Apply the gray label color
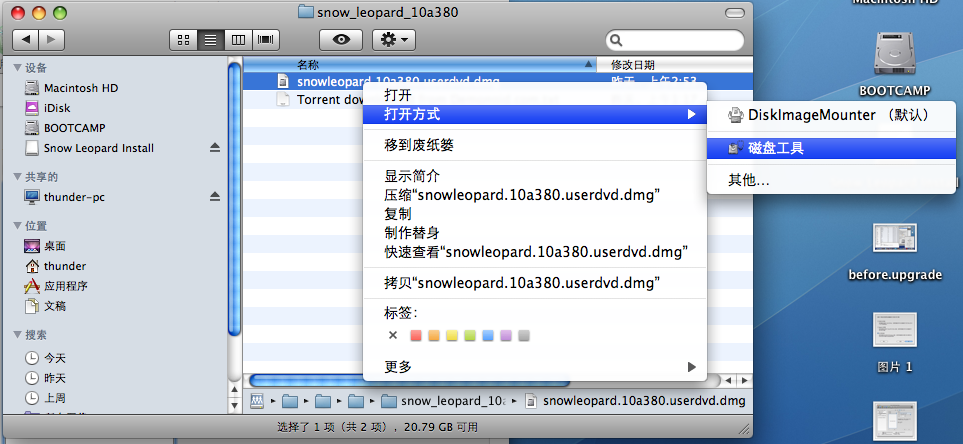The height and width of the screenshot is (444, 963). tap(524, 335)
